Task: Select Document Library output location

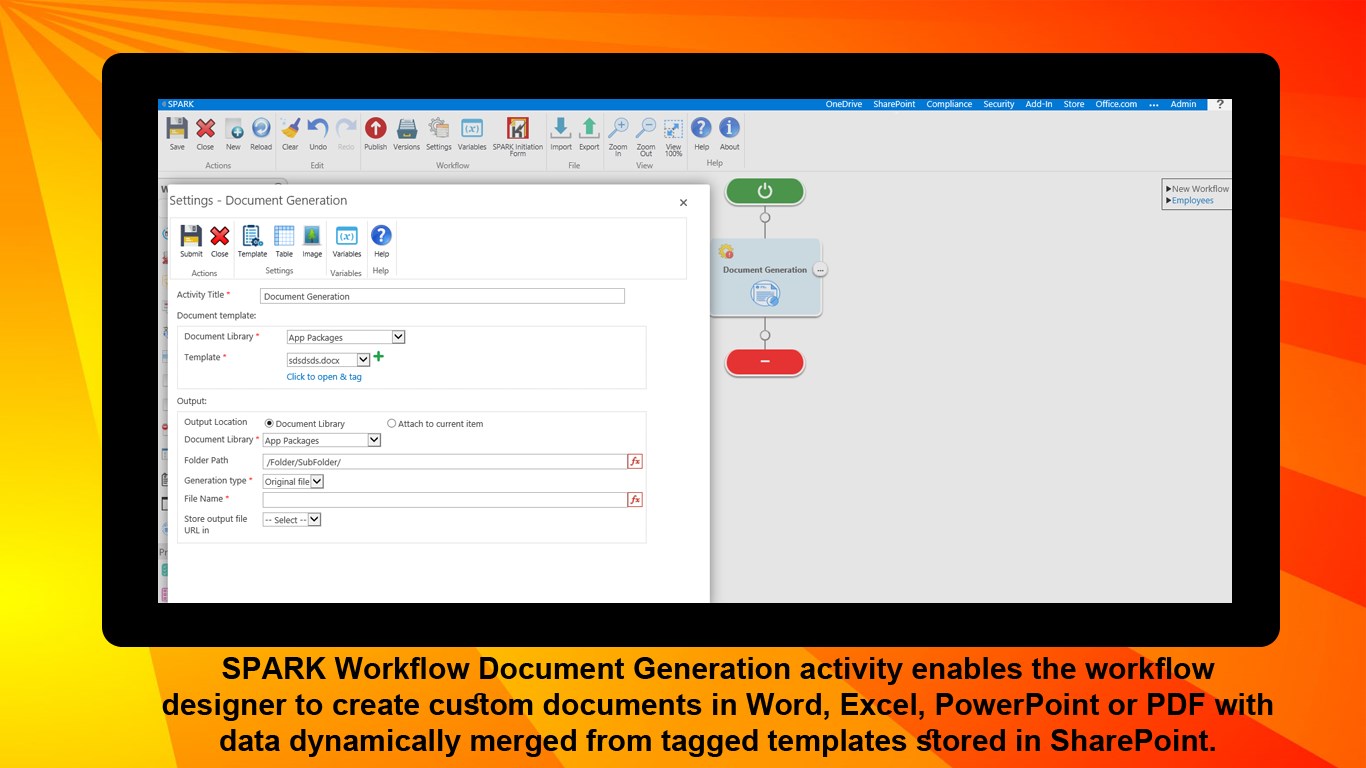Action: [269, 424]
